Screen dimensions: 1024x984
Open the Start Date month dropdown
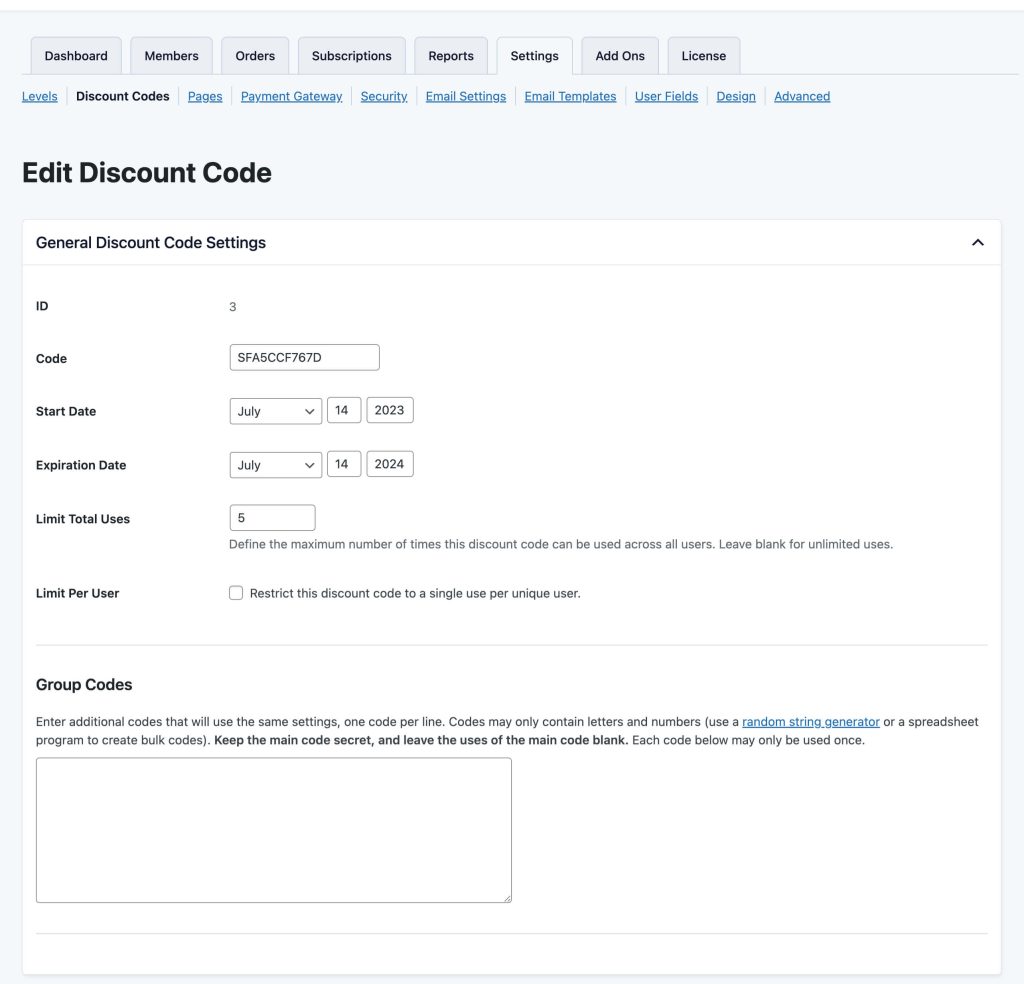(x=276, y=411)
